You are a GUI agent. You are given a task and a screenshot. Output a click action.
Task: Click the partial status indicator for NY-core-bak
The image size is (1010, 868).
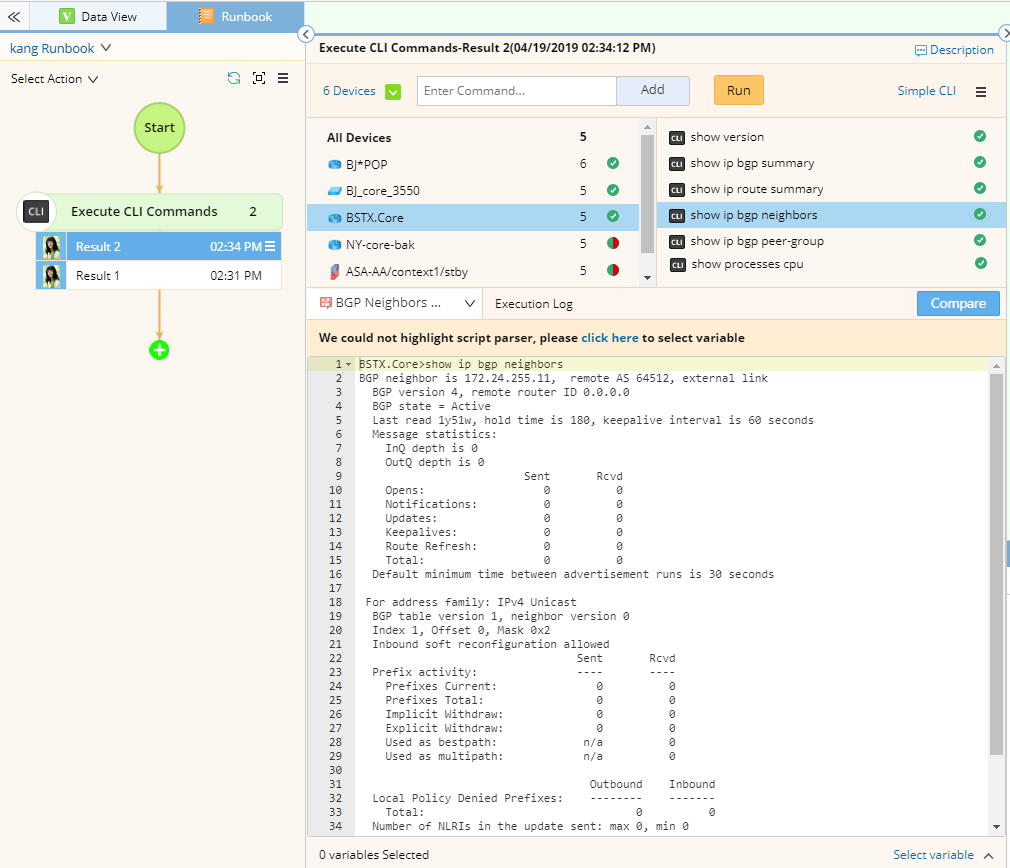pos(613,244)
